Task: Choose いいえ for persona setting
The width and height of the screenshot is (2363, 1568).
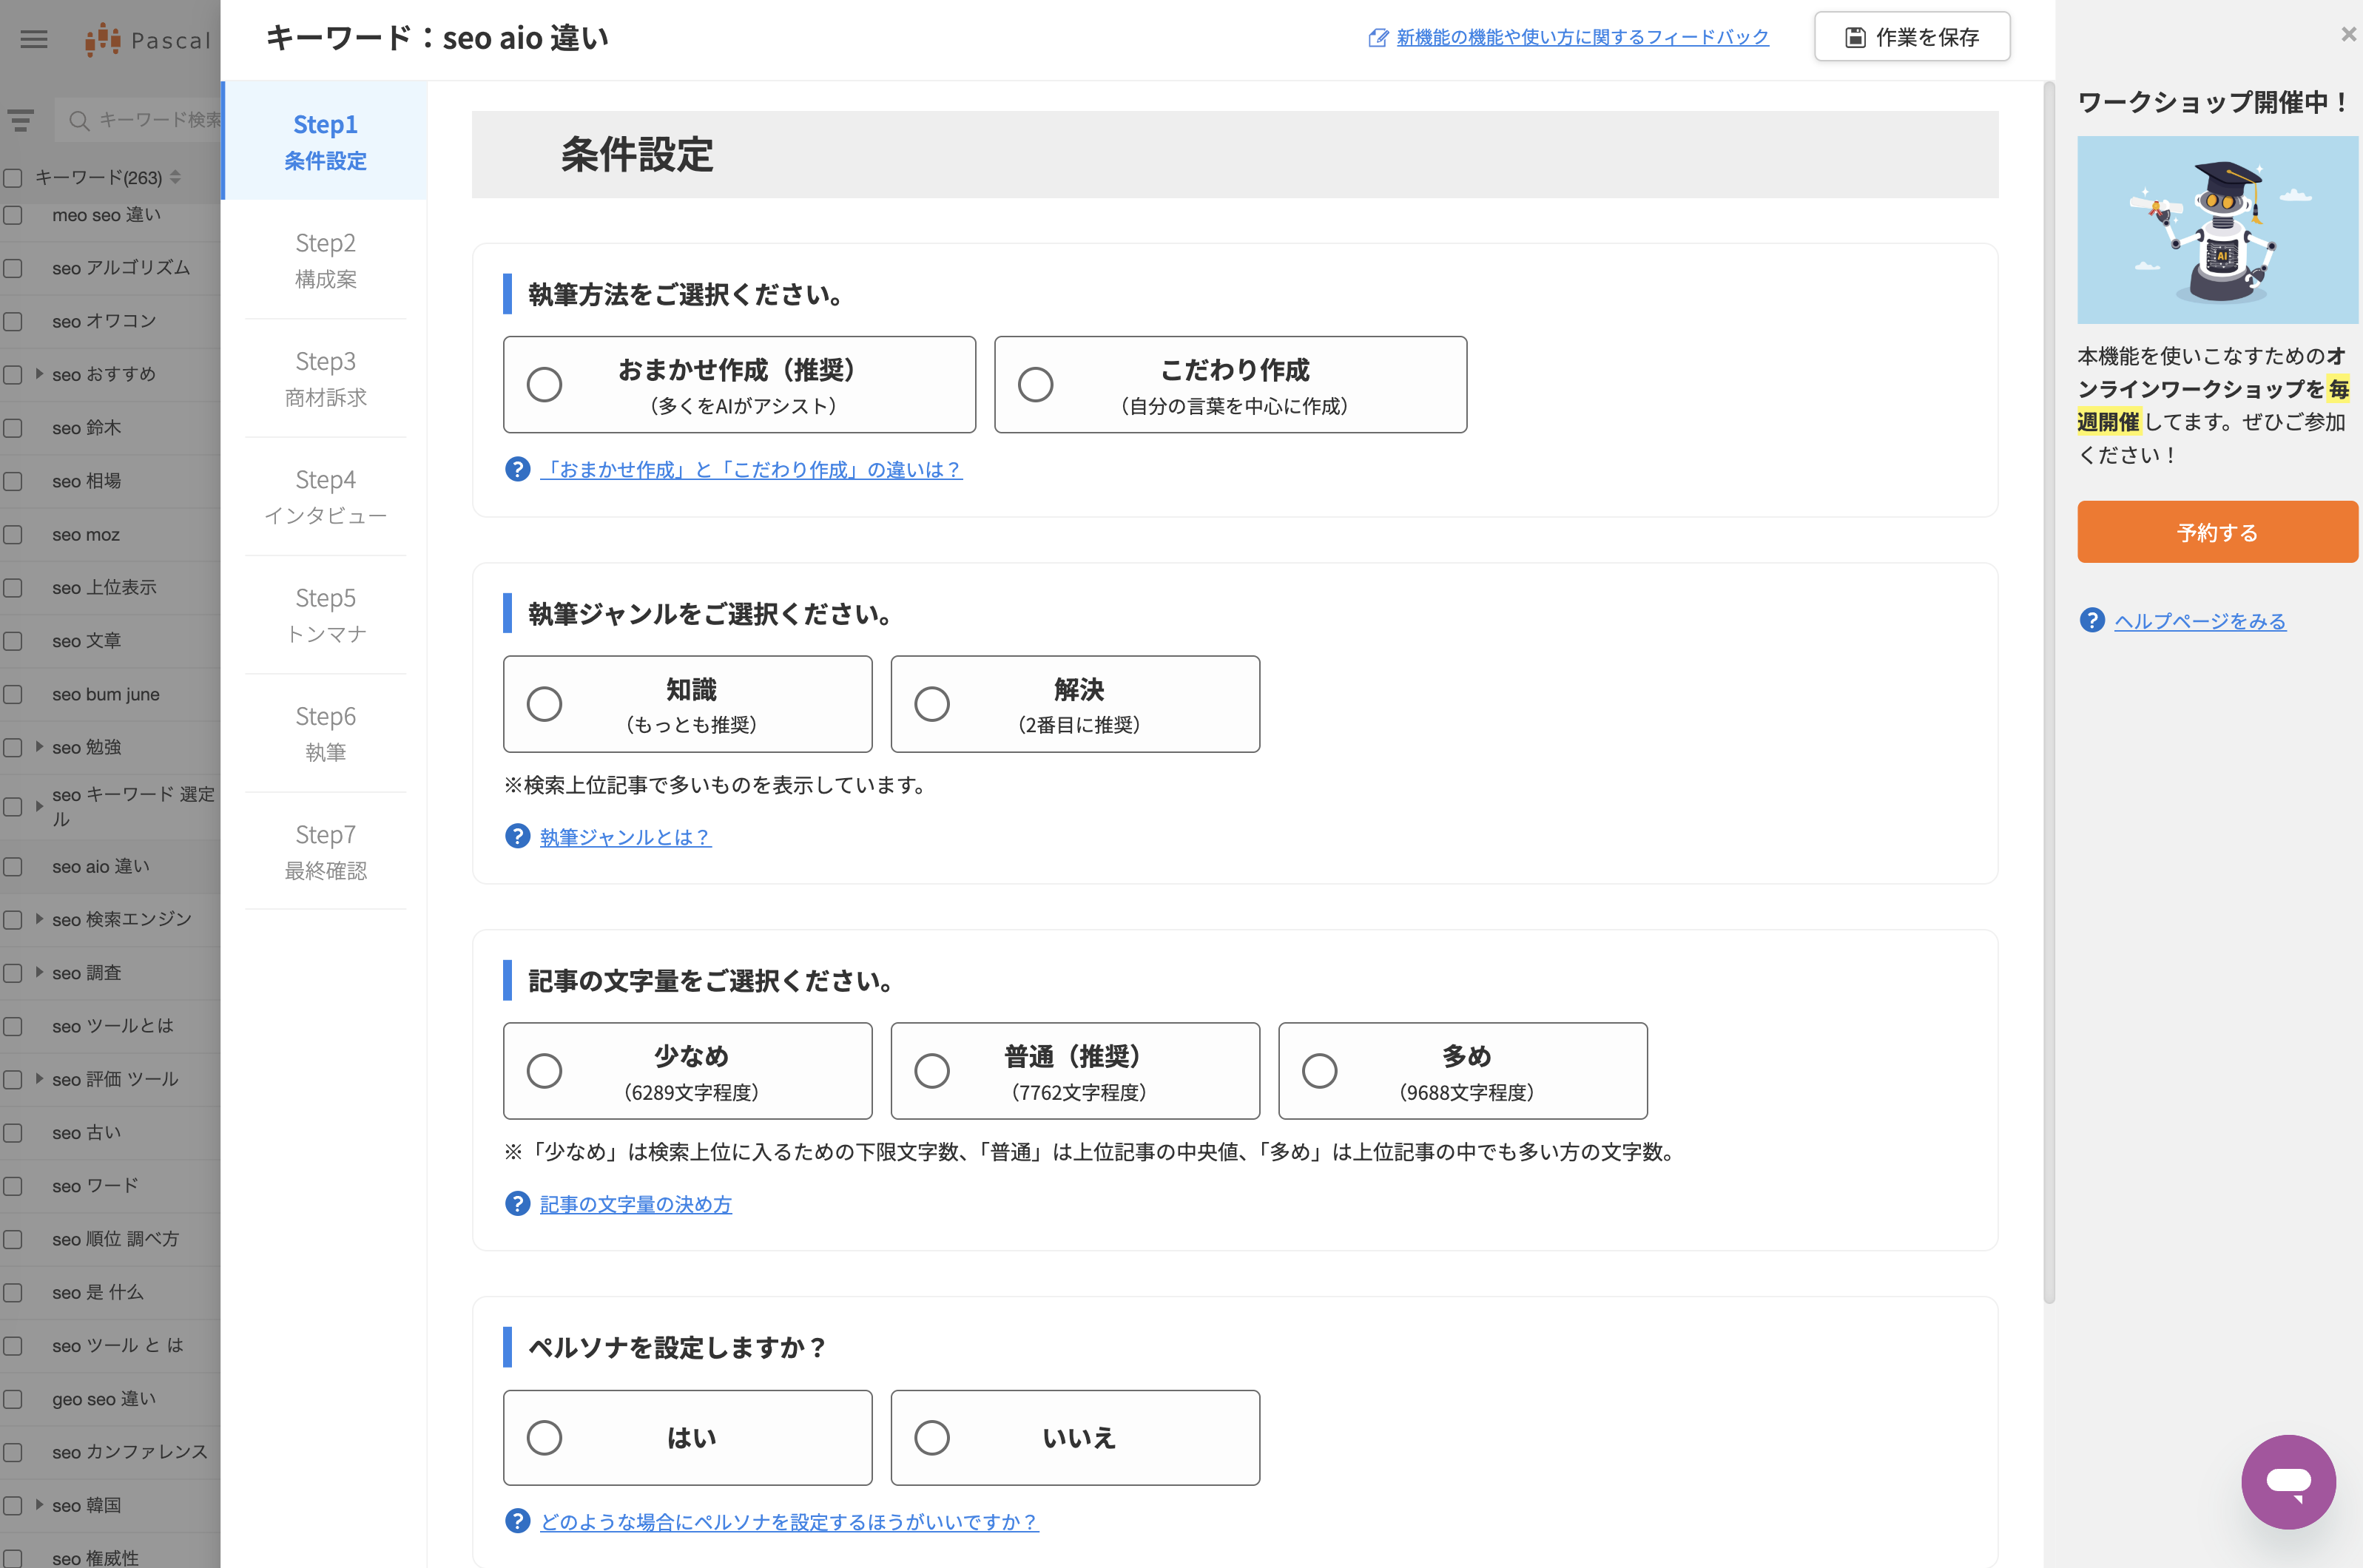Action: pyautogui.click(x=1075, y=1438)
